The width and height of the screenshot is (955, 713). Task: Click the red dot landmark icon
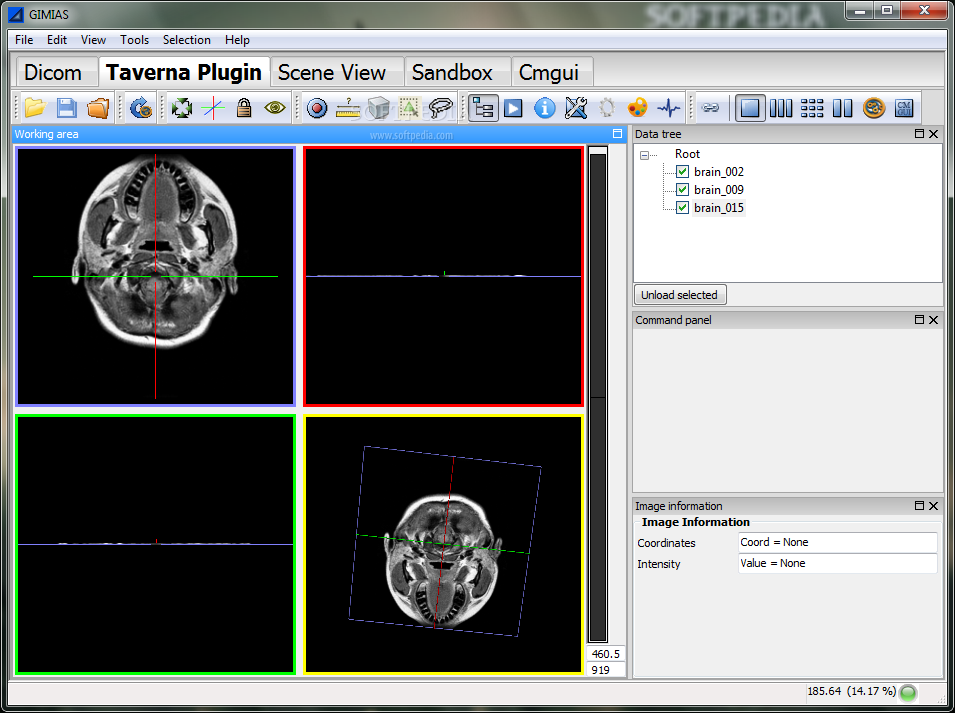tap(317, 108)
